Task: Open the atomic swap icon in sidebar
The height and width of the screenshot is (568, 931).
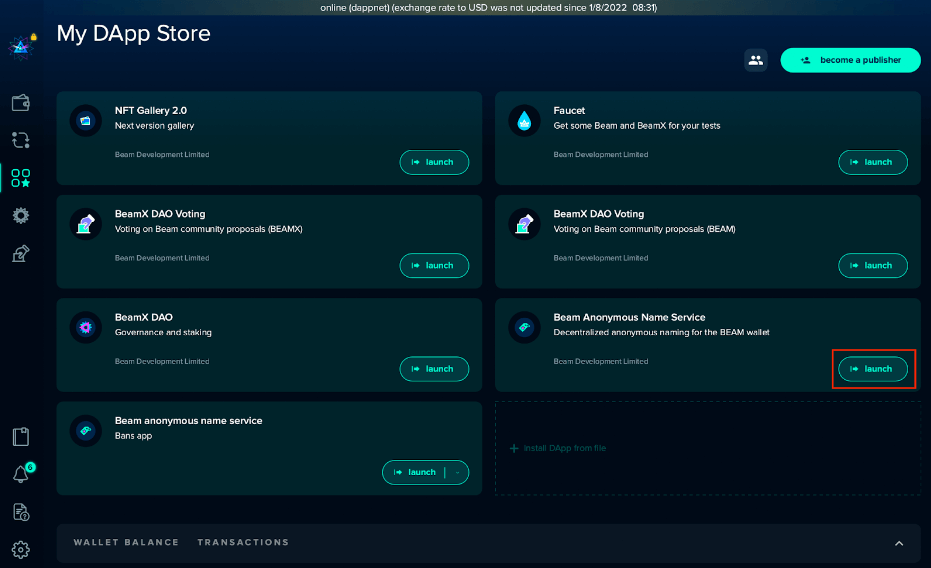Action: pyautogui.click(x=20, y=140)
